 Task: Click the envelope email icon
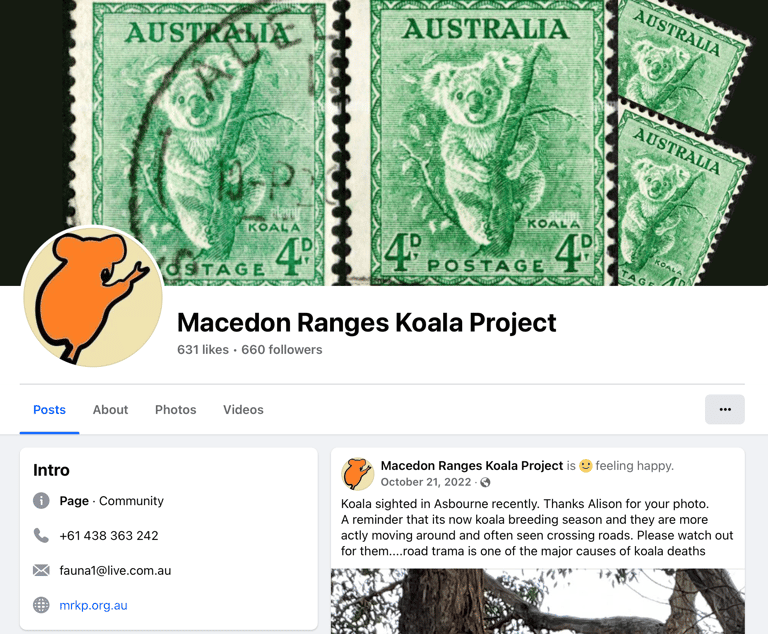tap(41, 570)
